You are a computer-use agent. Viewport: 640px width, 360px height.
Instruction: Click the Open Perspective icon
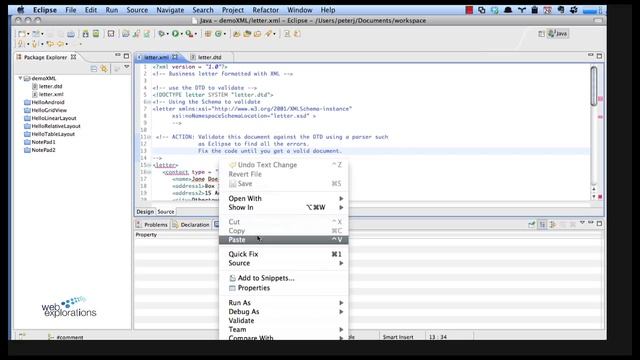pos(541,34)
